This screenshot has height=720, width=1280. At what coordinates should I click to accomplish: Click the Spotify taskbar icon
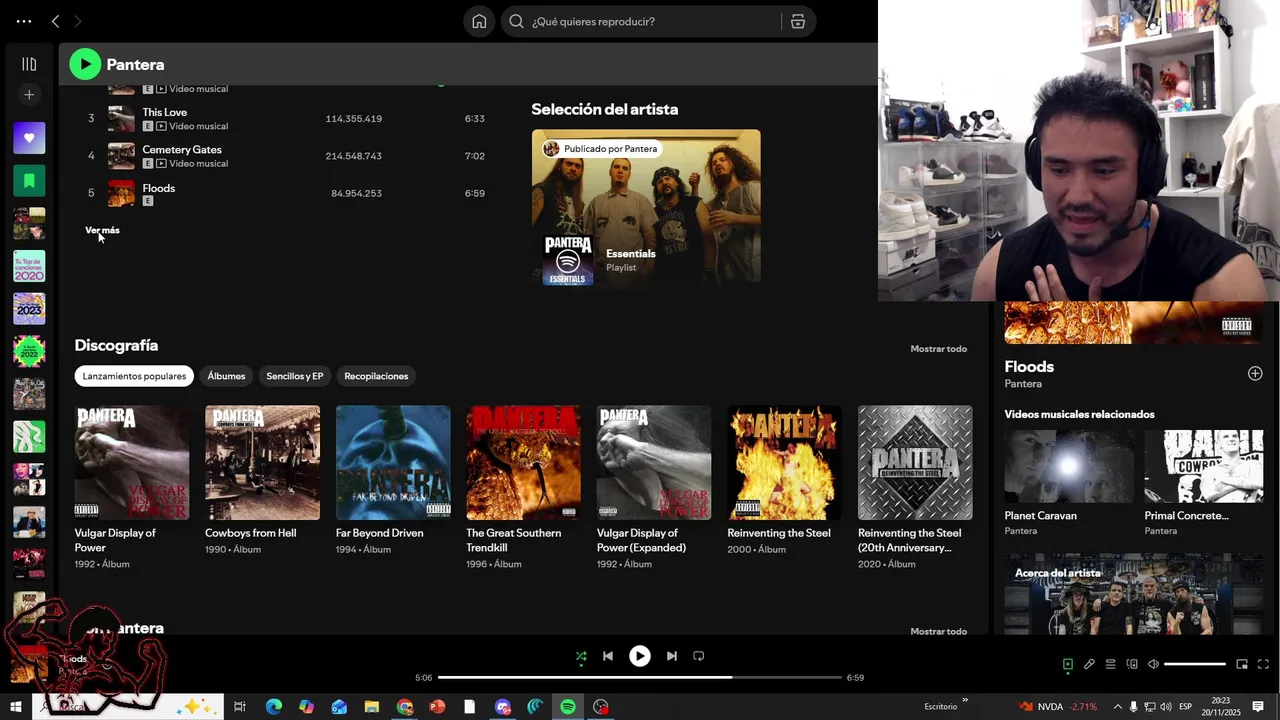click(568, 706)
